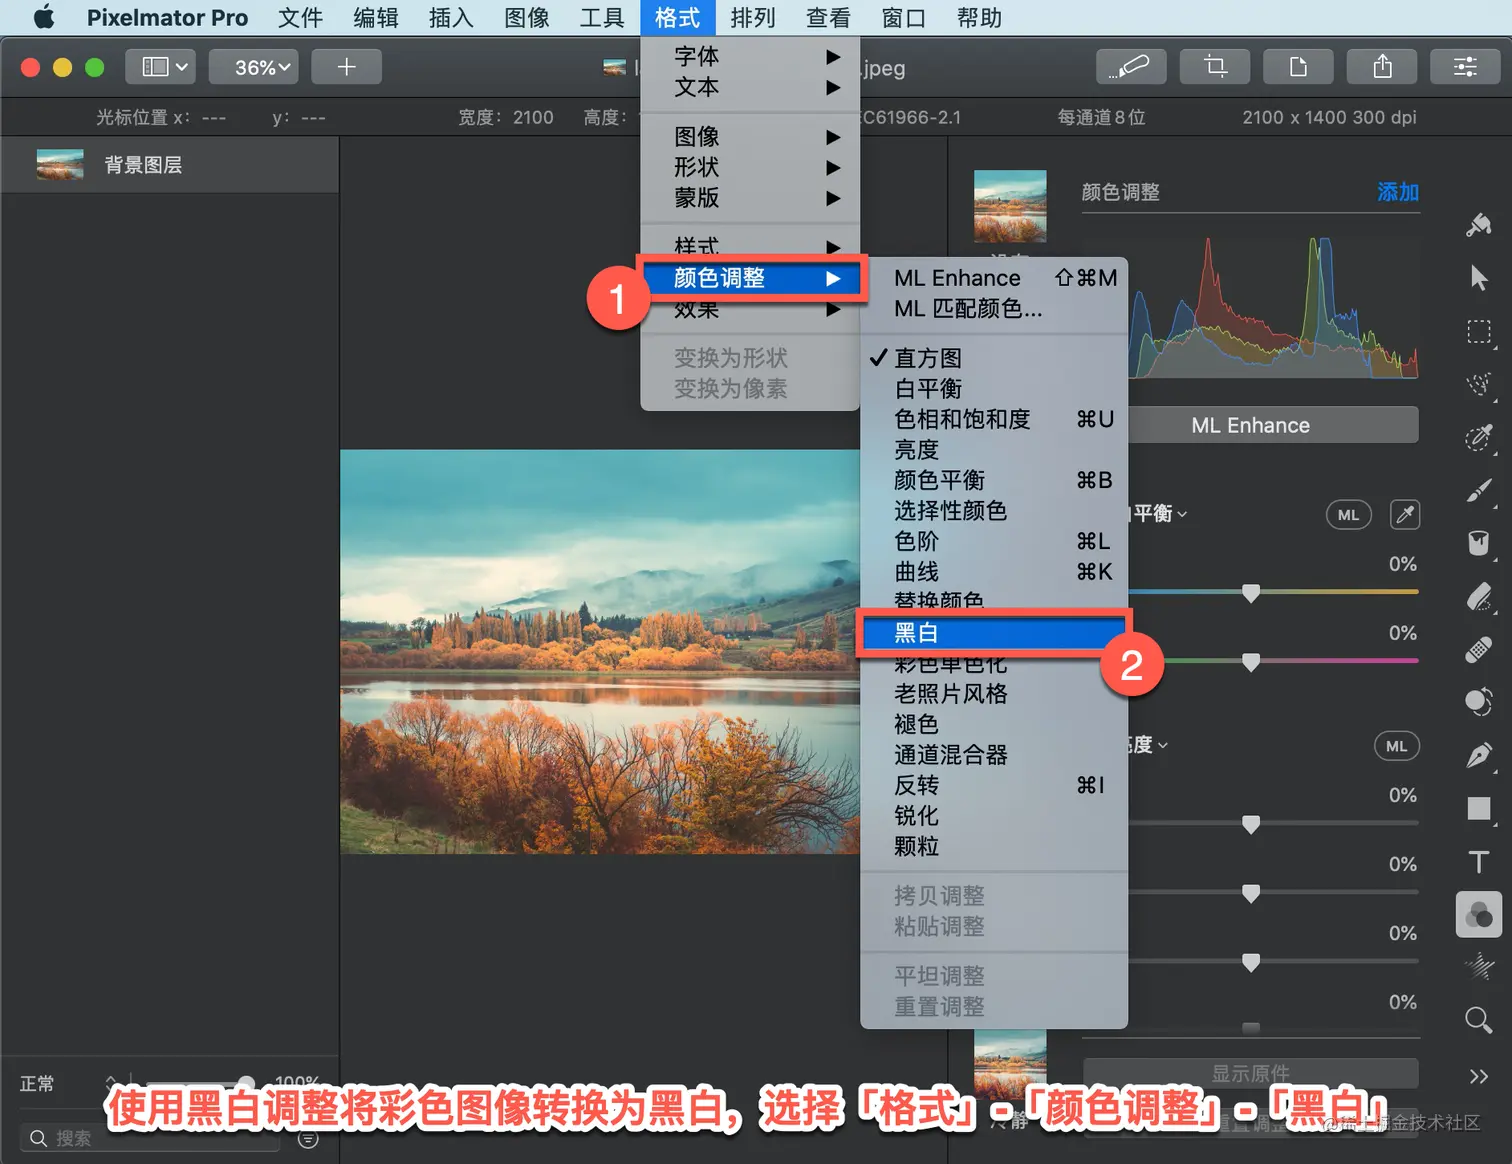
Task: Click the document page icon in toolbar
Action: tap(1298, 67)
